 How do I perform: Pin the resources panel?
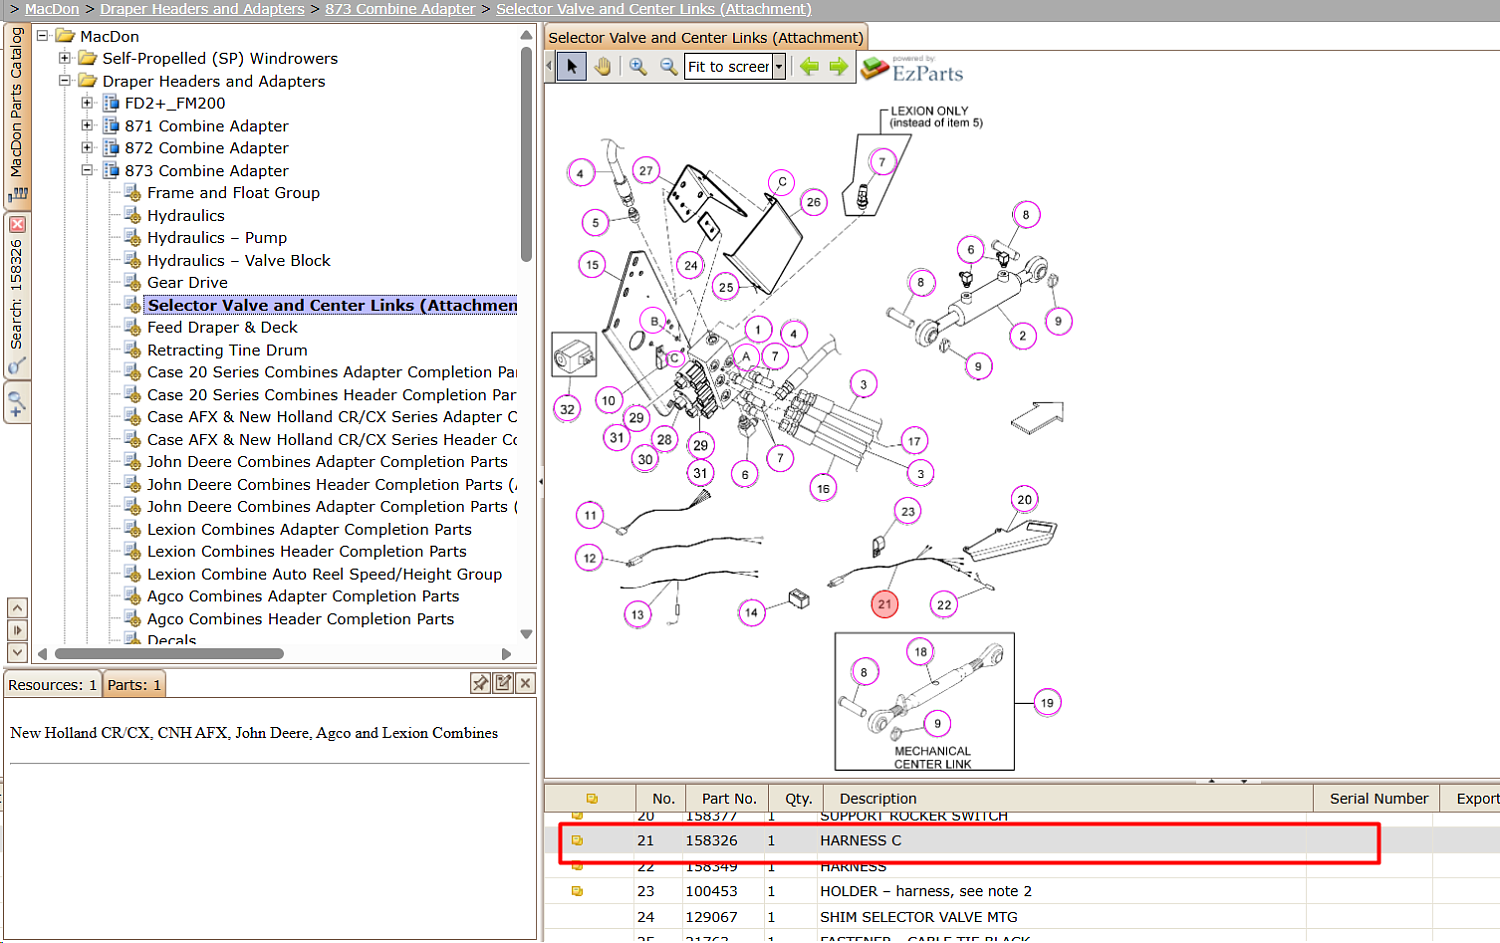[480, 683]
